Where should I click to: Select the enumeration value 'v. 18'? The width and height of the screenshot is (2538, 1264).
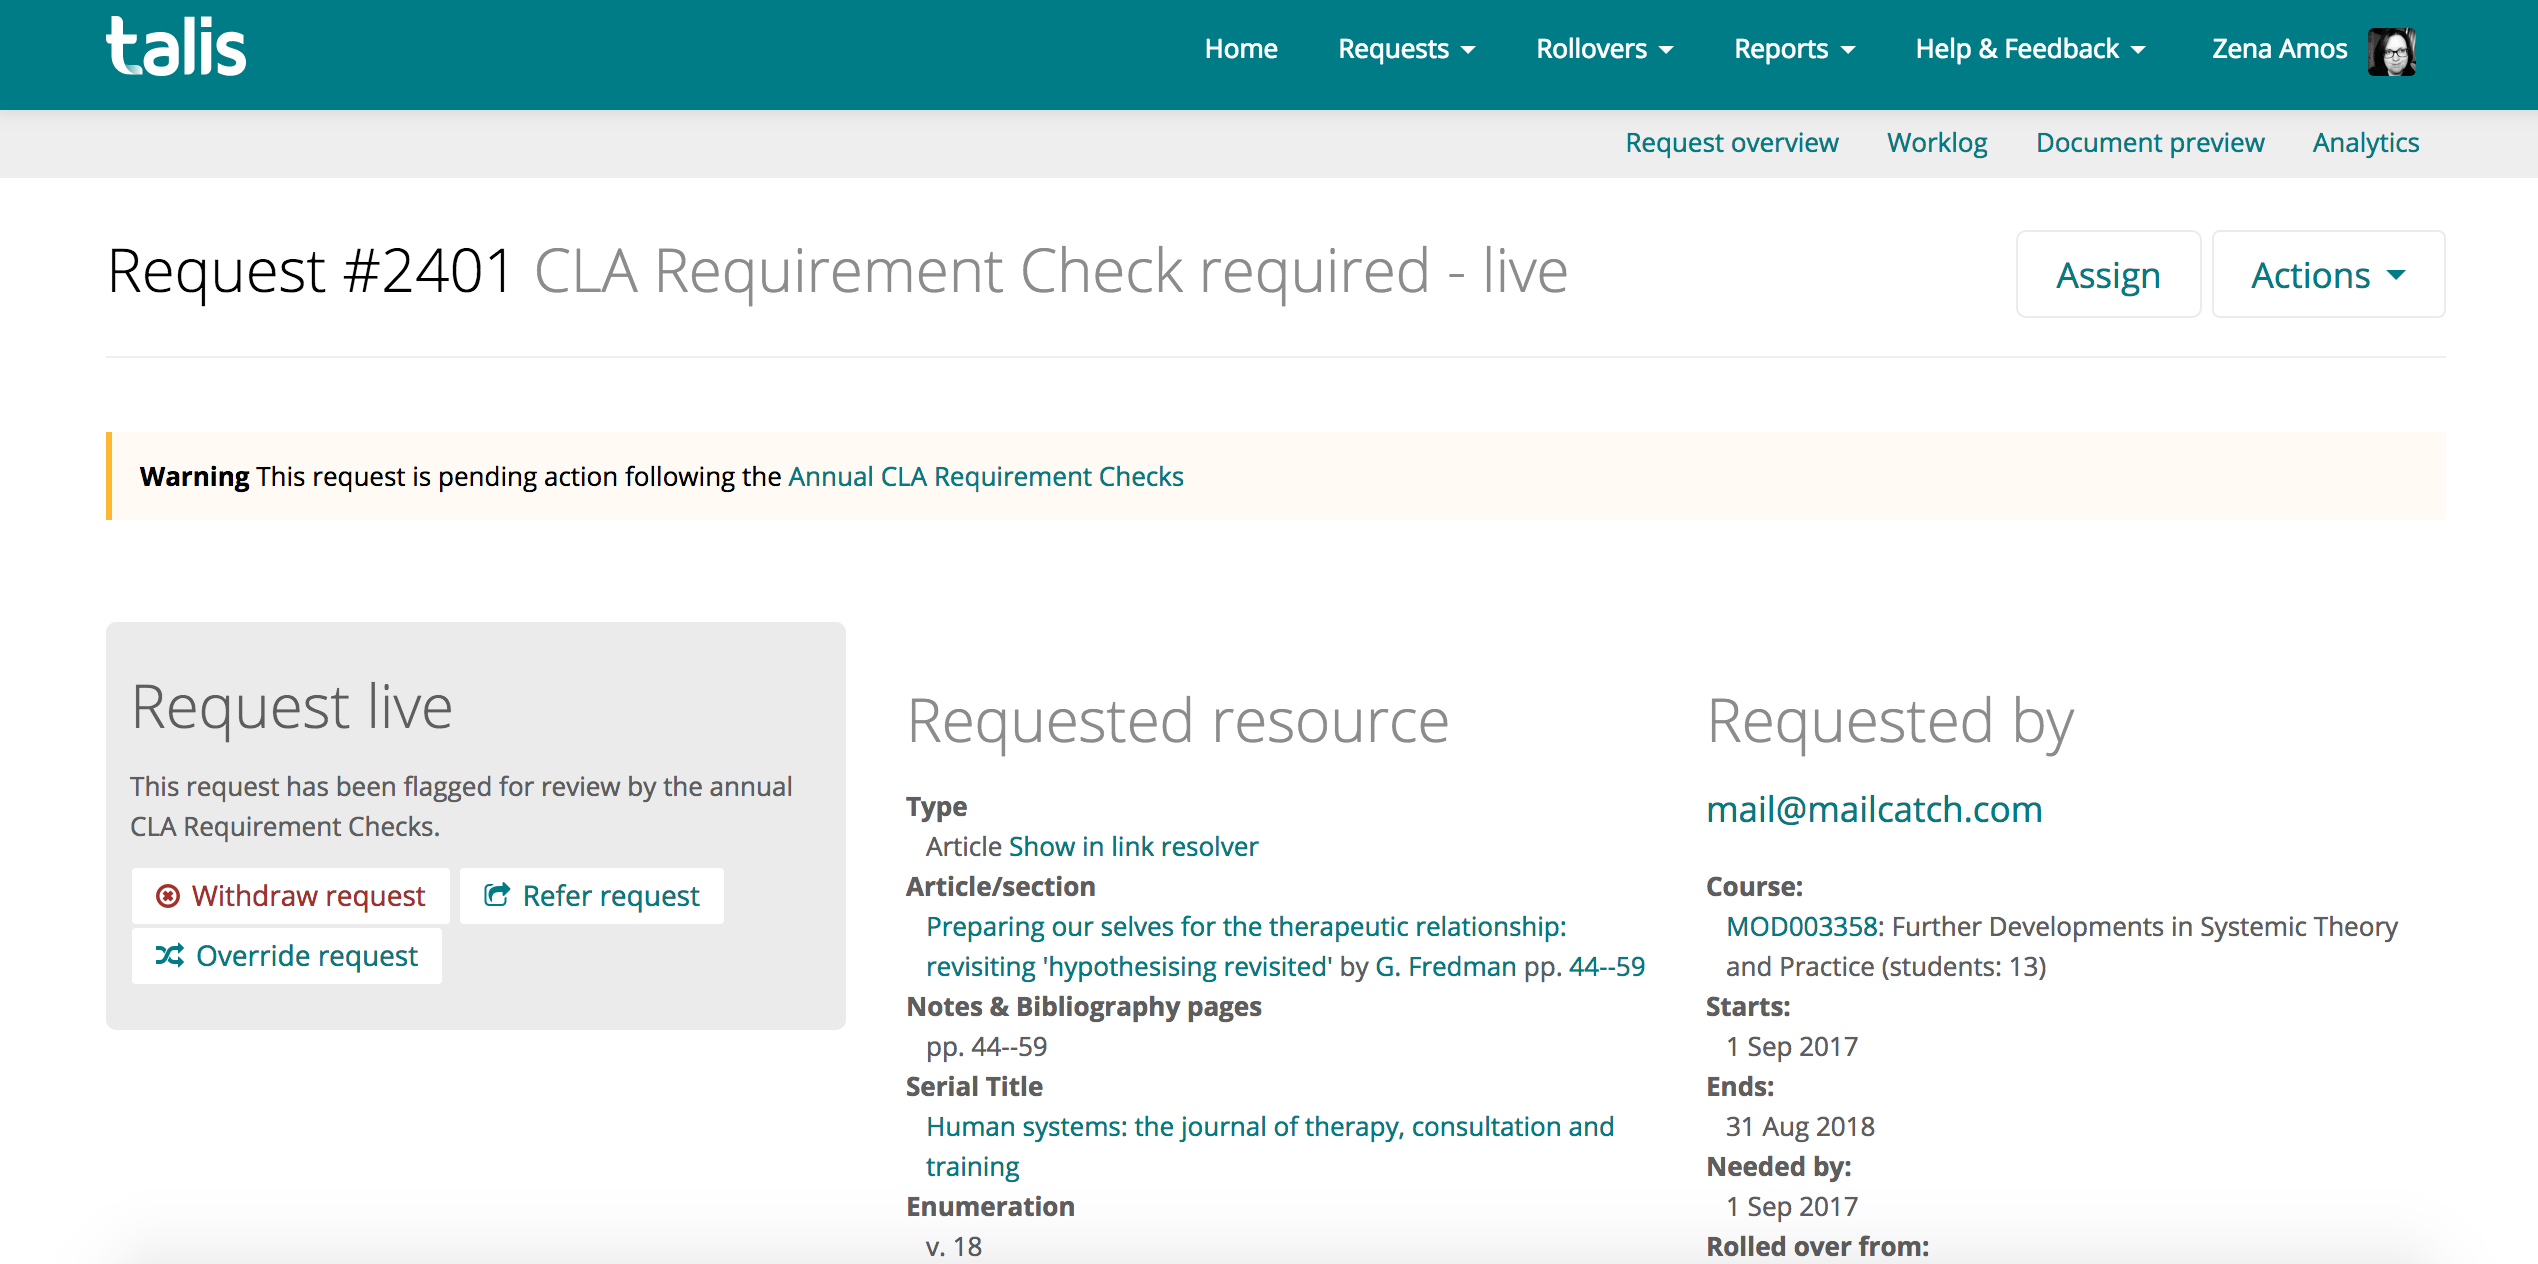954,1247
